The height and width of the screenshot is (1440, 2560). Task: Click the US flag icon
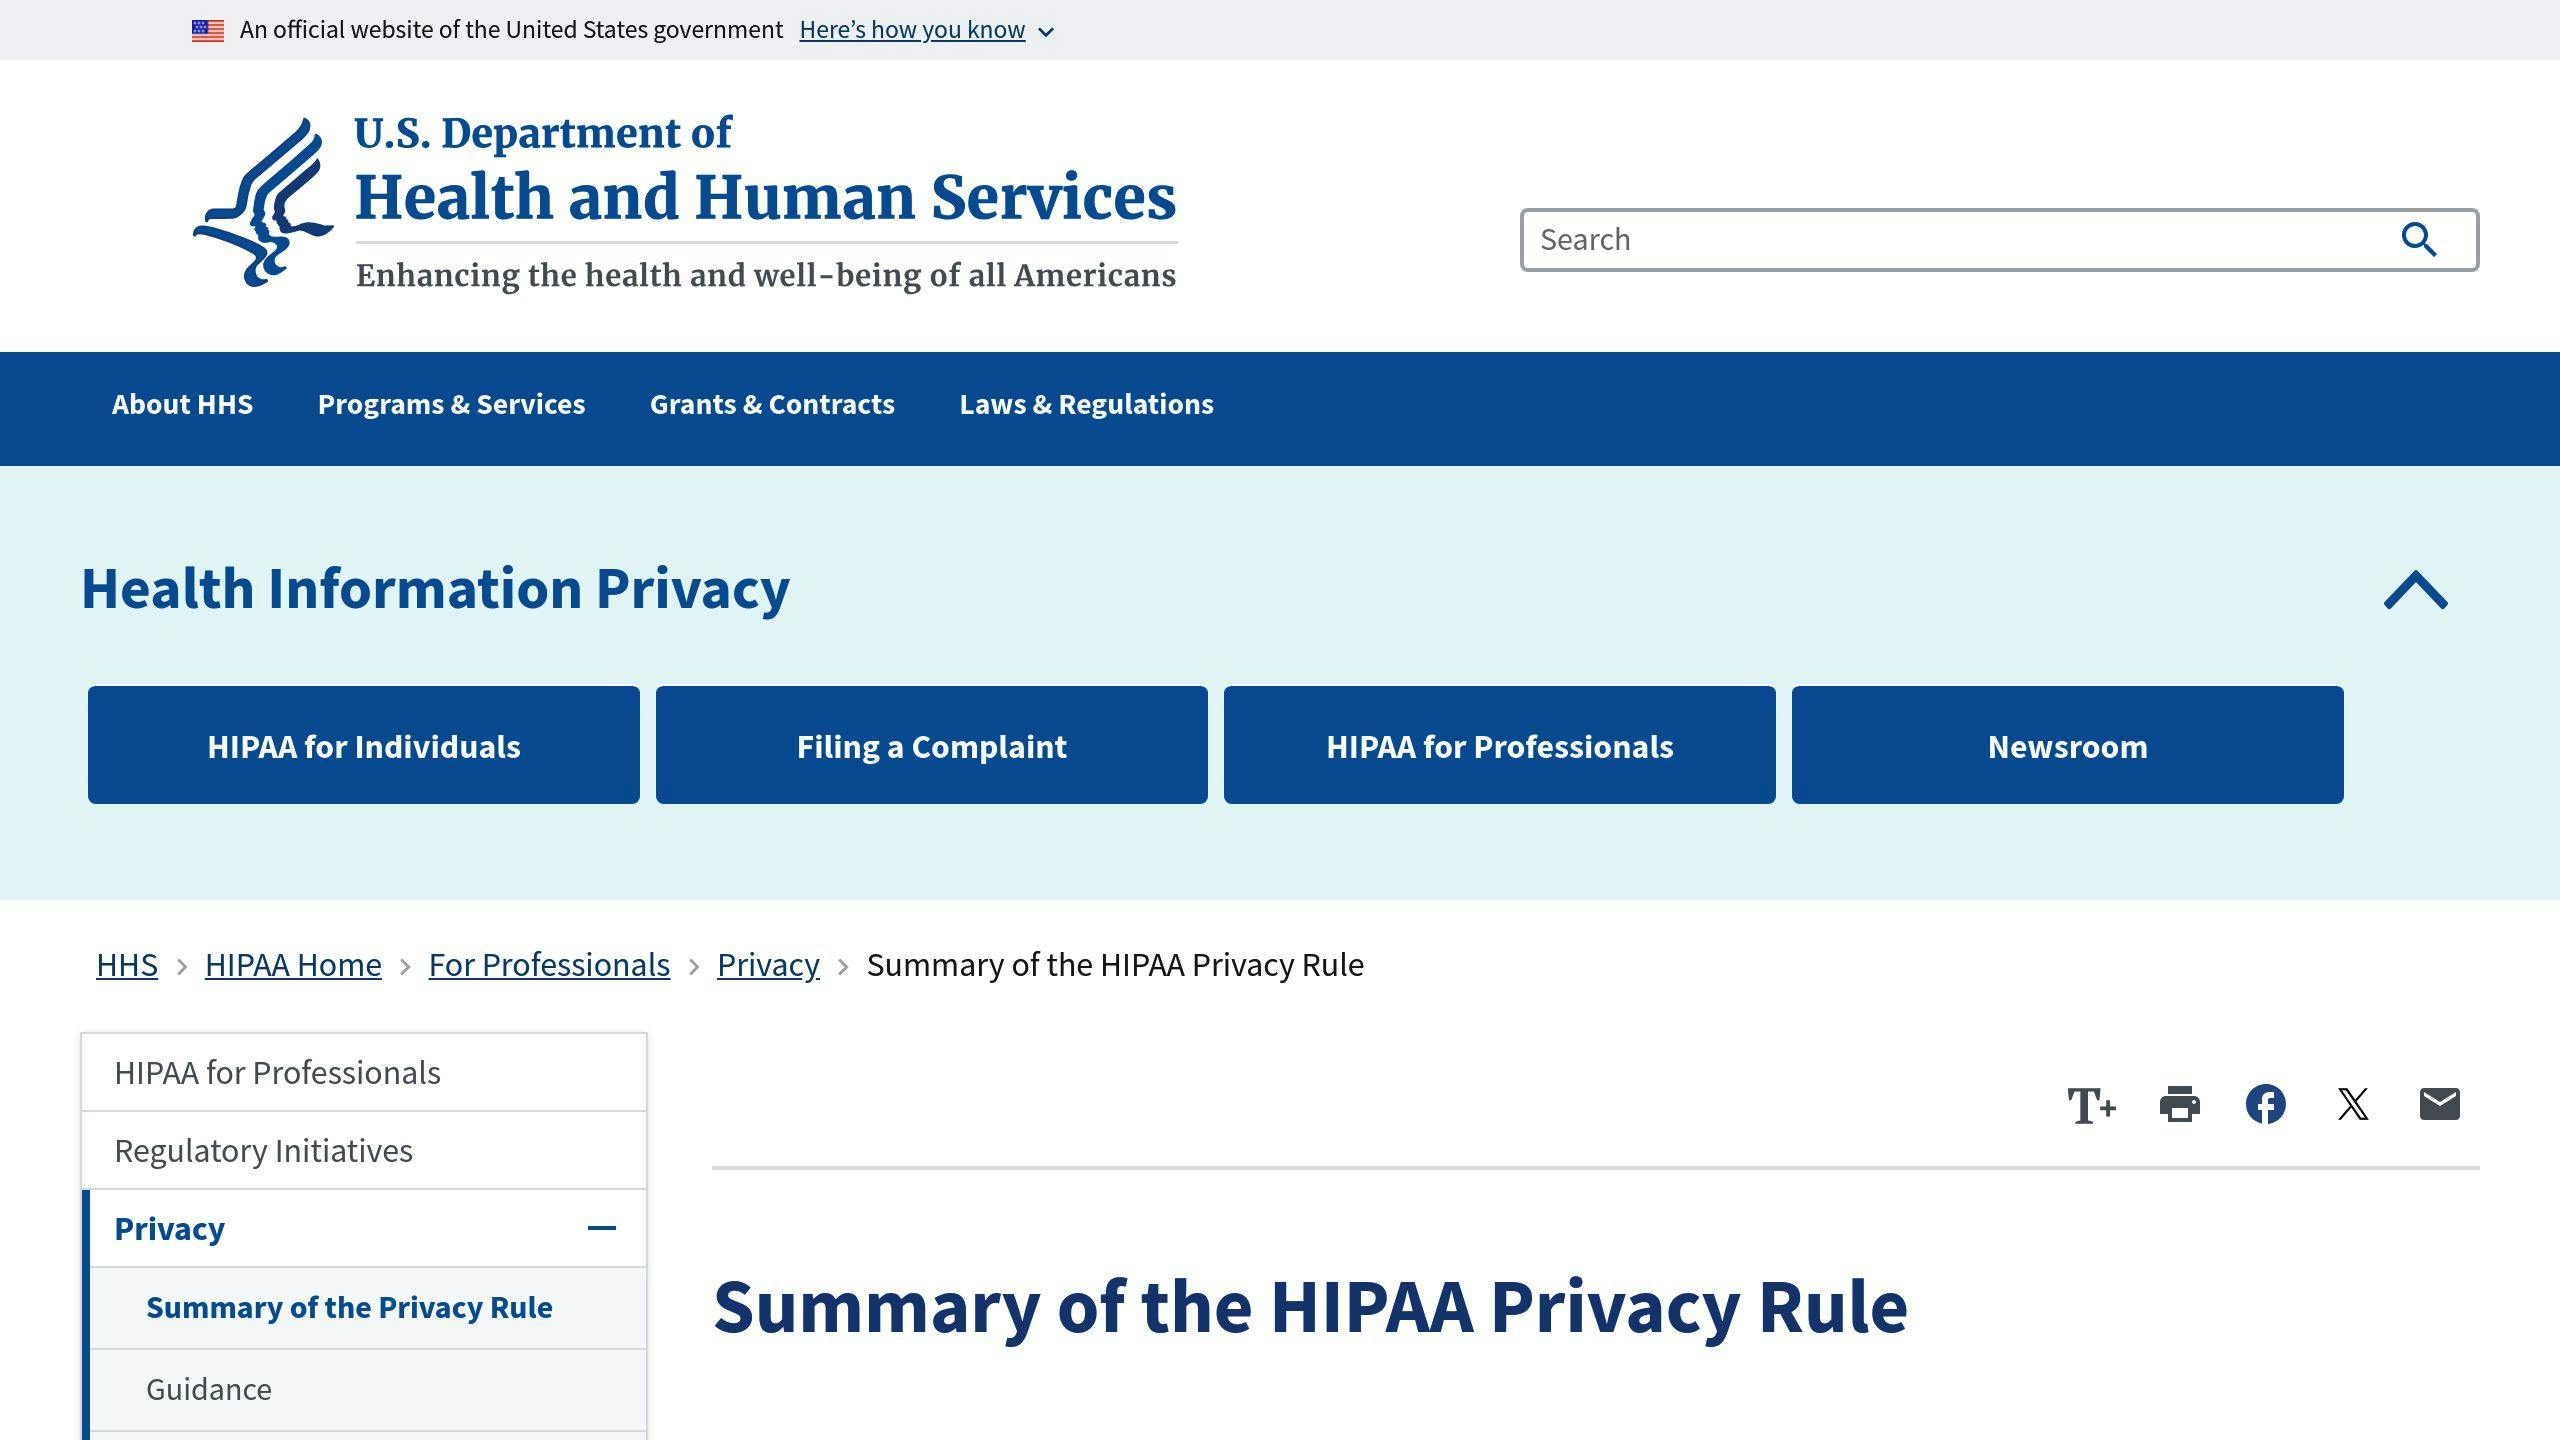(x=208, y=31)
